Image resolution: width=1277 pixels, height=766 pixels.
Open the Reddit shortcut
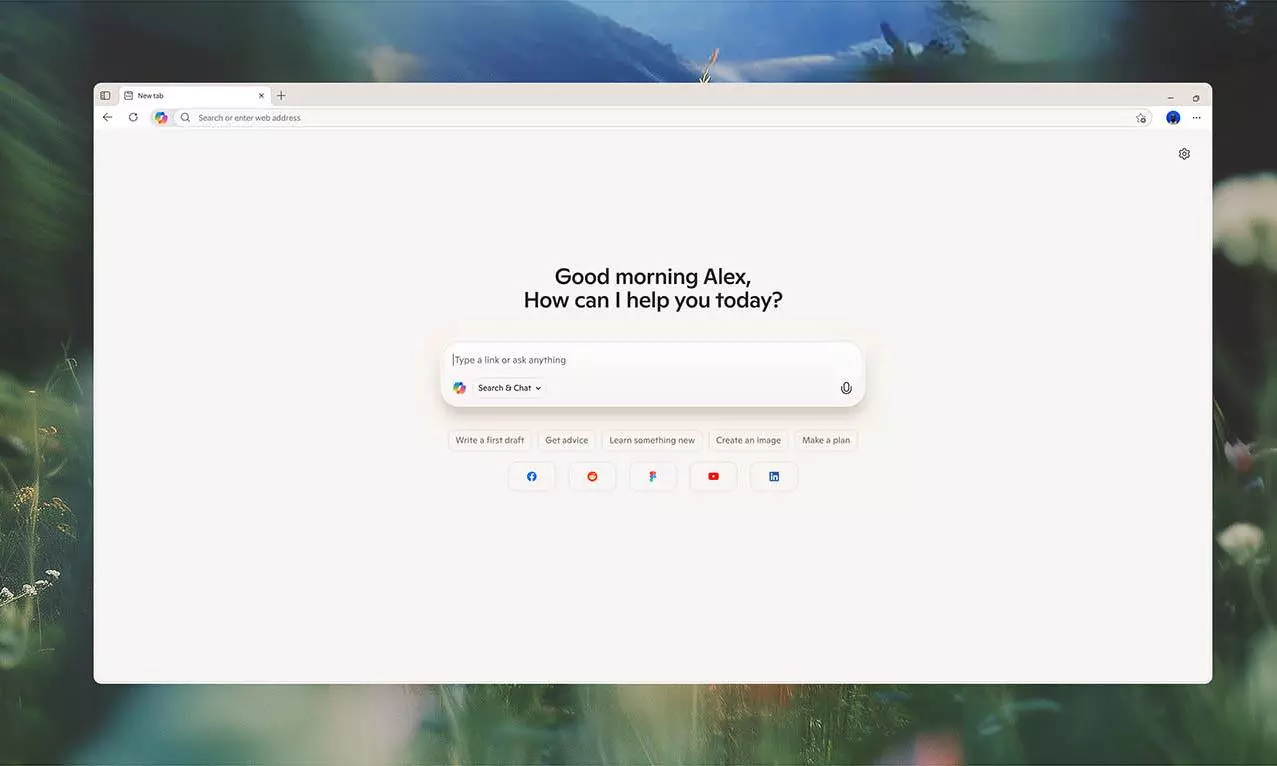tap(592, 476)
